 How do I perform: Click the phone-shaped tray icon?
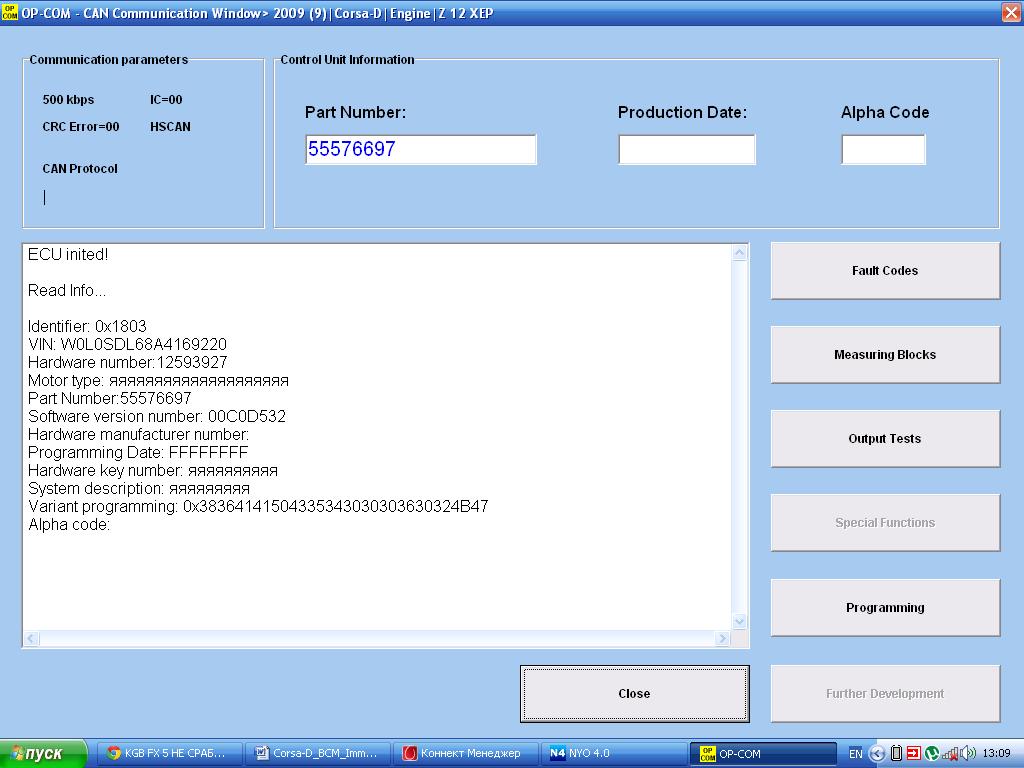[x=897, y=754]
